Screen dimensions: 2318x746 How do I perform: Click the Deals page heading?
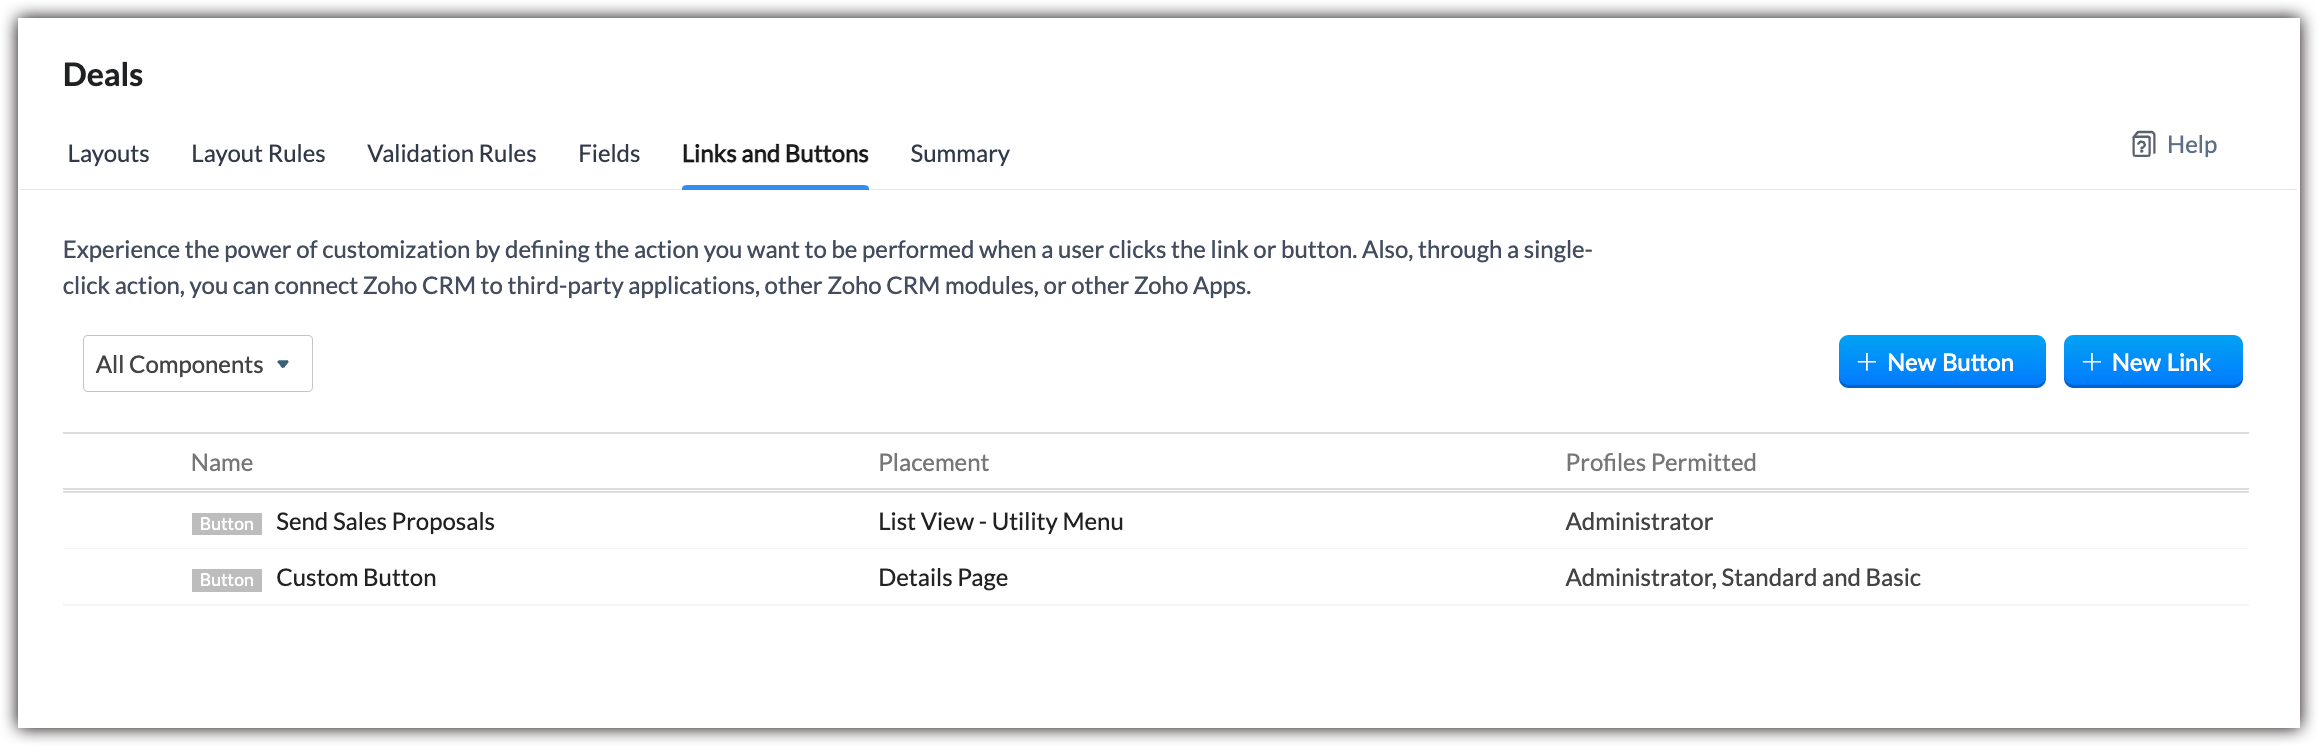103,75
